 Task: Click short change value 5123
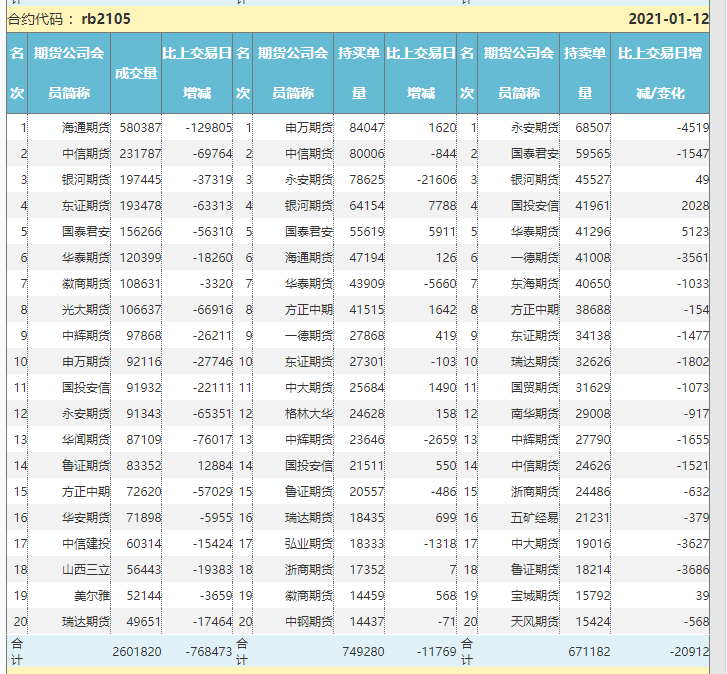(x=695, y=231)
